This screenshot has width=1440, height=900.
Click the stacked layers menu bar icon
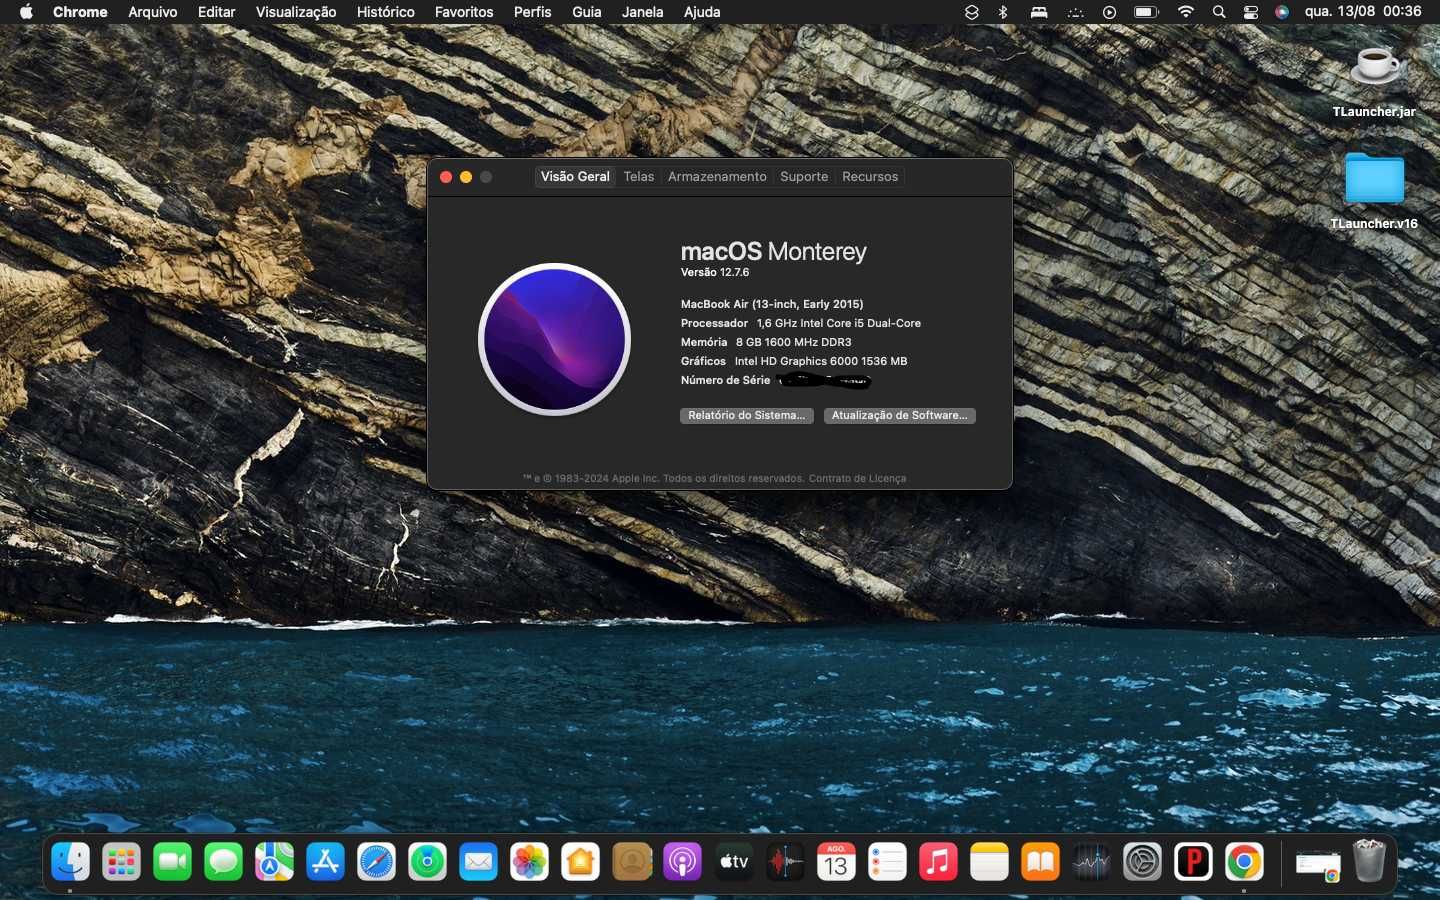pyautogui.click(x=971, y=12)
